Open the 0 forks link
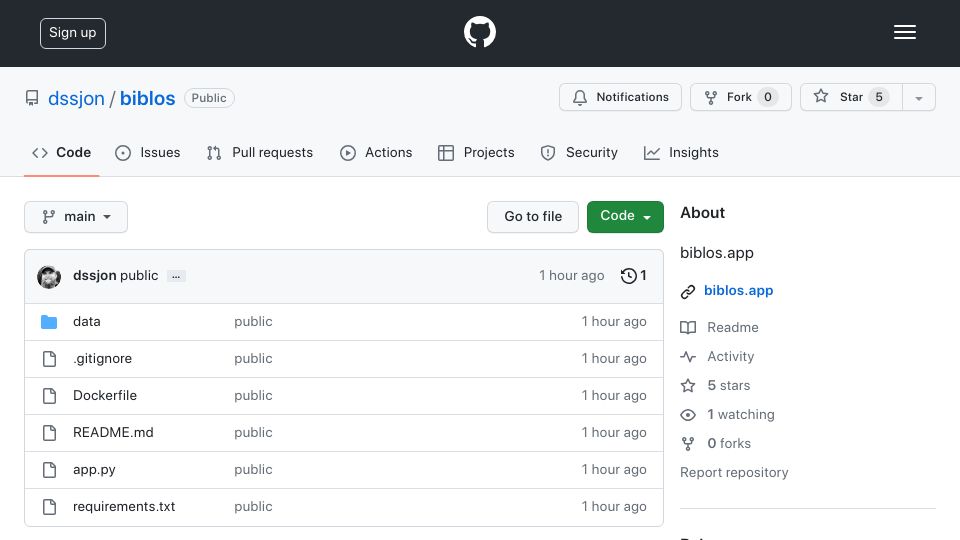This screenshot has height=540, width=960. [729, 444]
